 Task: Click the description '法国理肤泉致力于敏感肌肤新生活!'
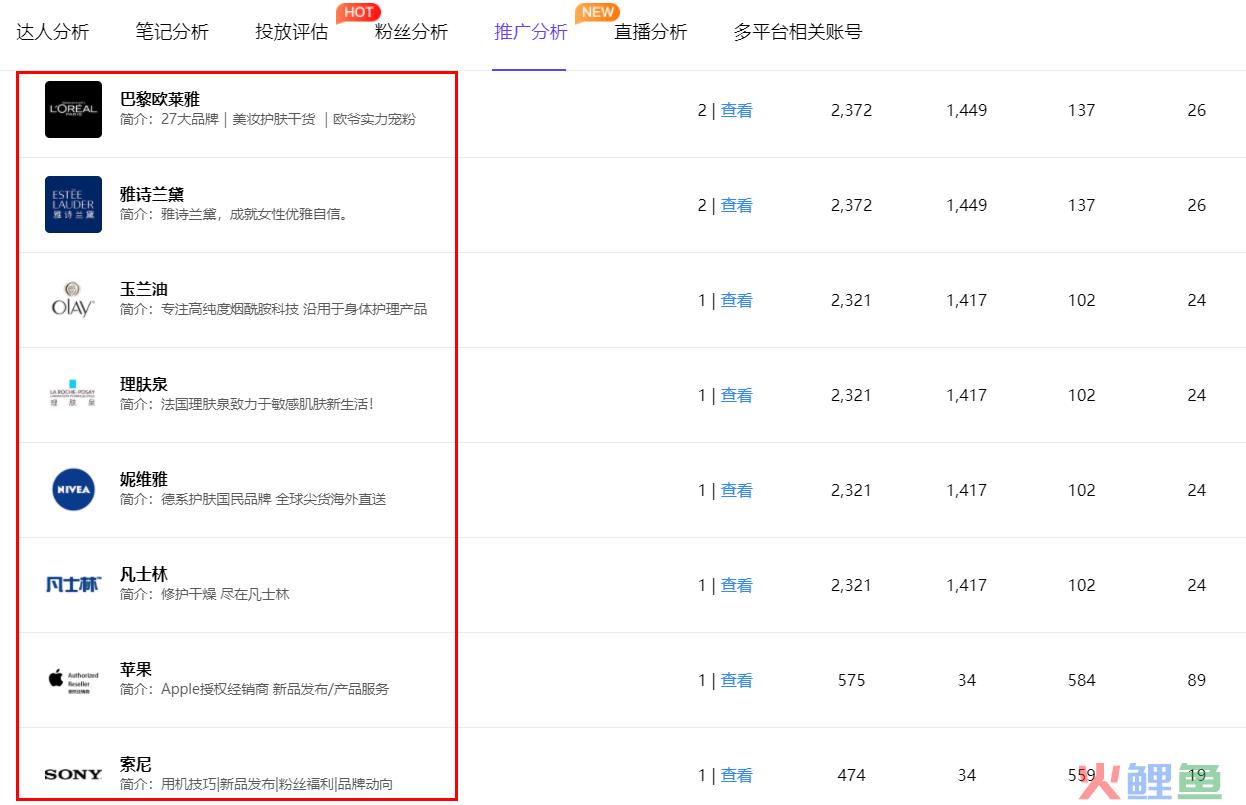click(x=267, y=404)
